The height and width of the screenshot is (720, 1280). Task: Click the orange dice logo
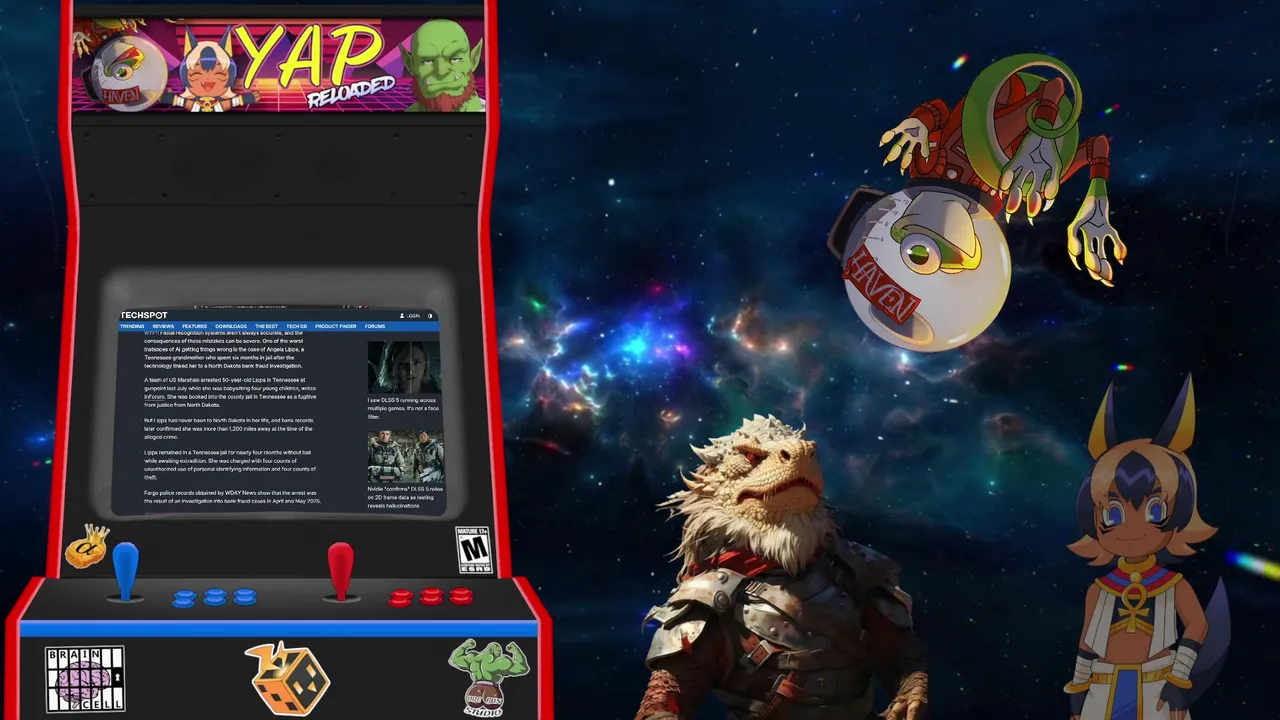tap(288, 679)
